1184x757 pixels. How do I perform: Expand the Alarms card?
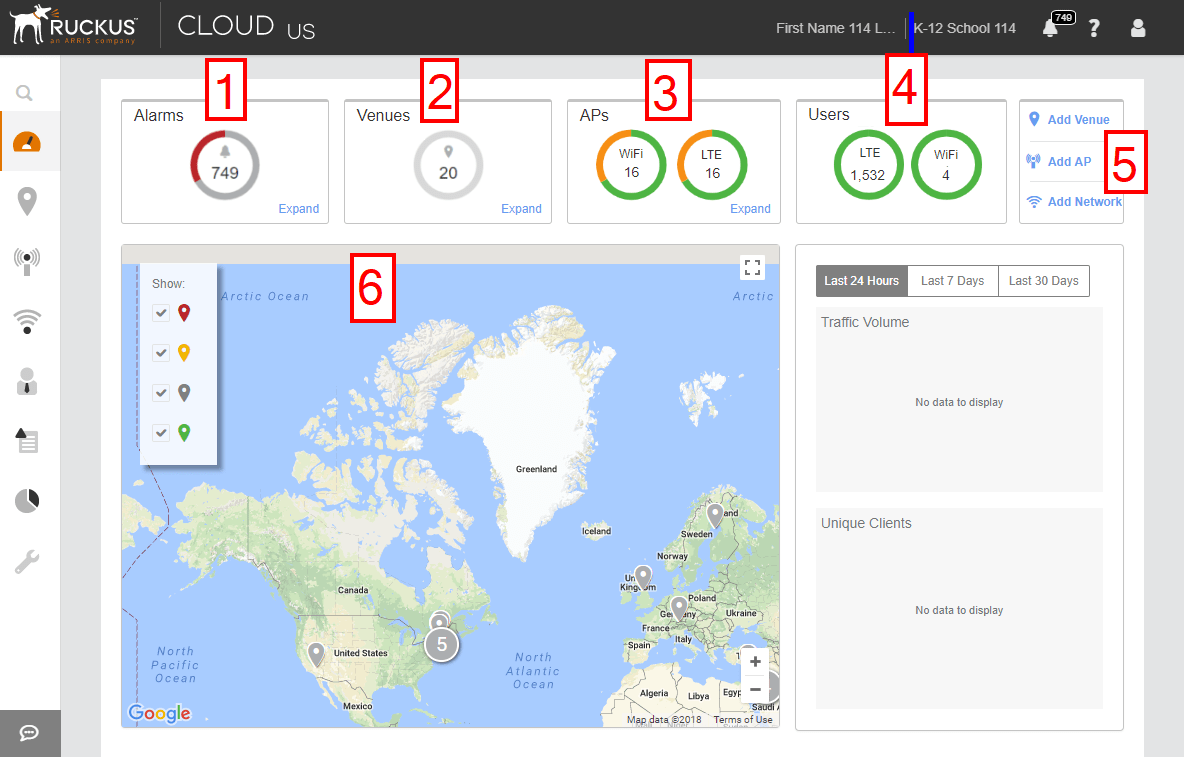pyautogui.click(x=299, y=208)
